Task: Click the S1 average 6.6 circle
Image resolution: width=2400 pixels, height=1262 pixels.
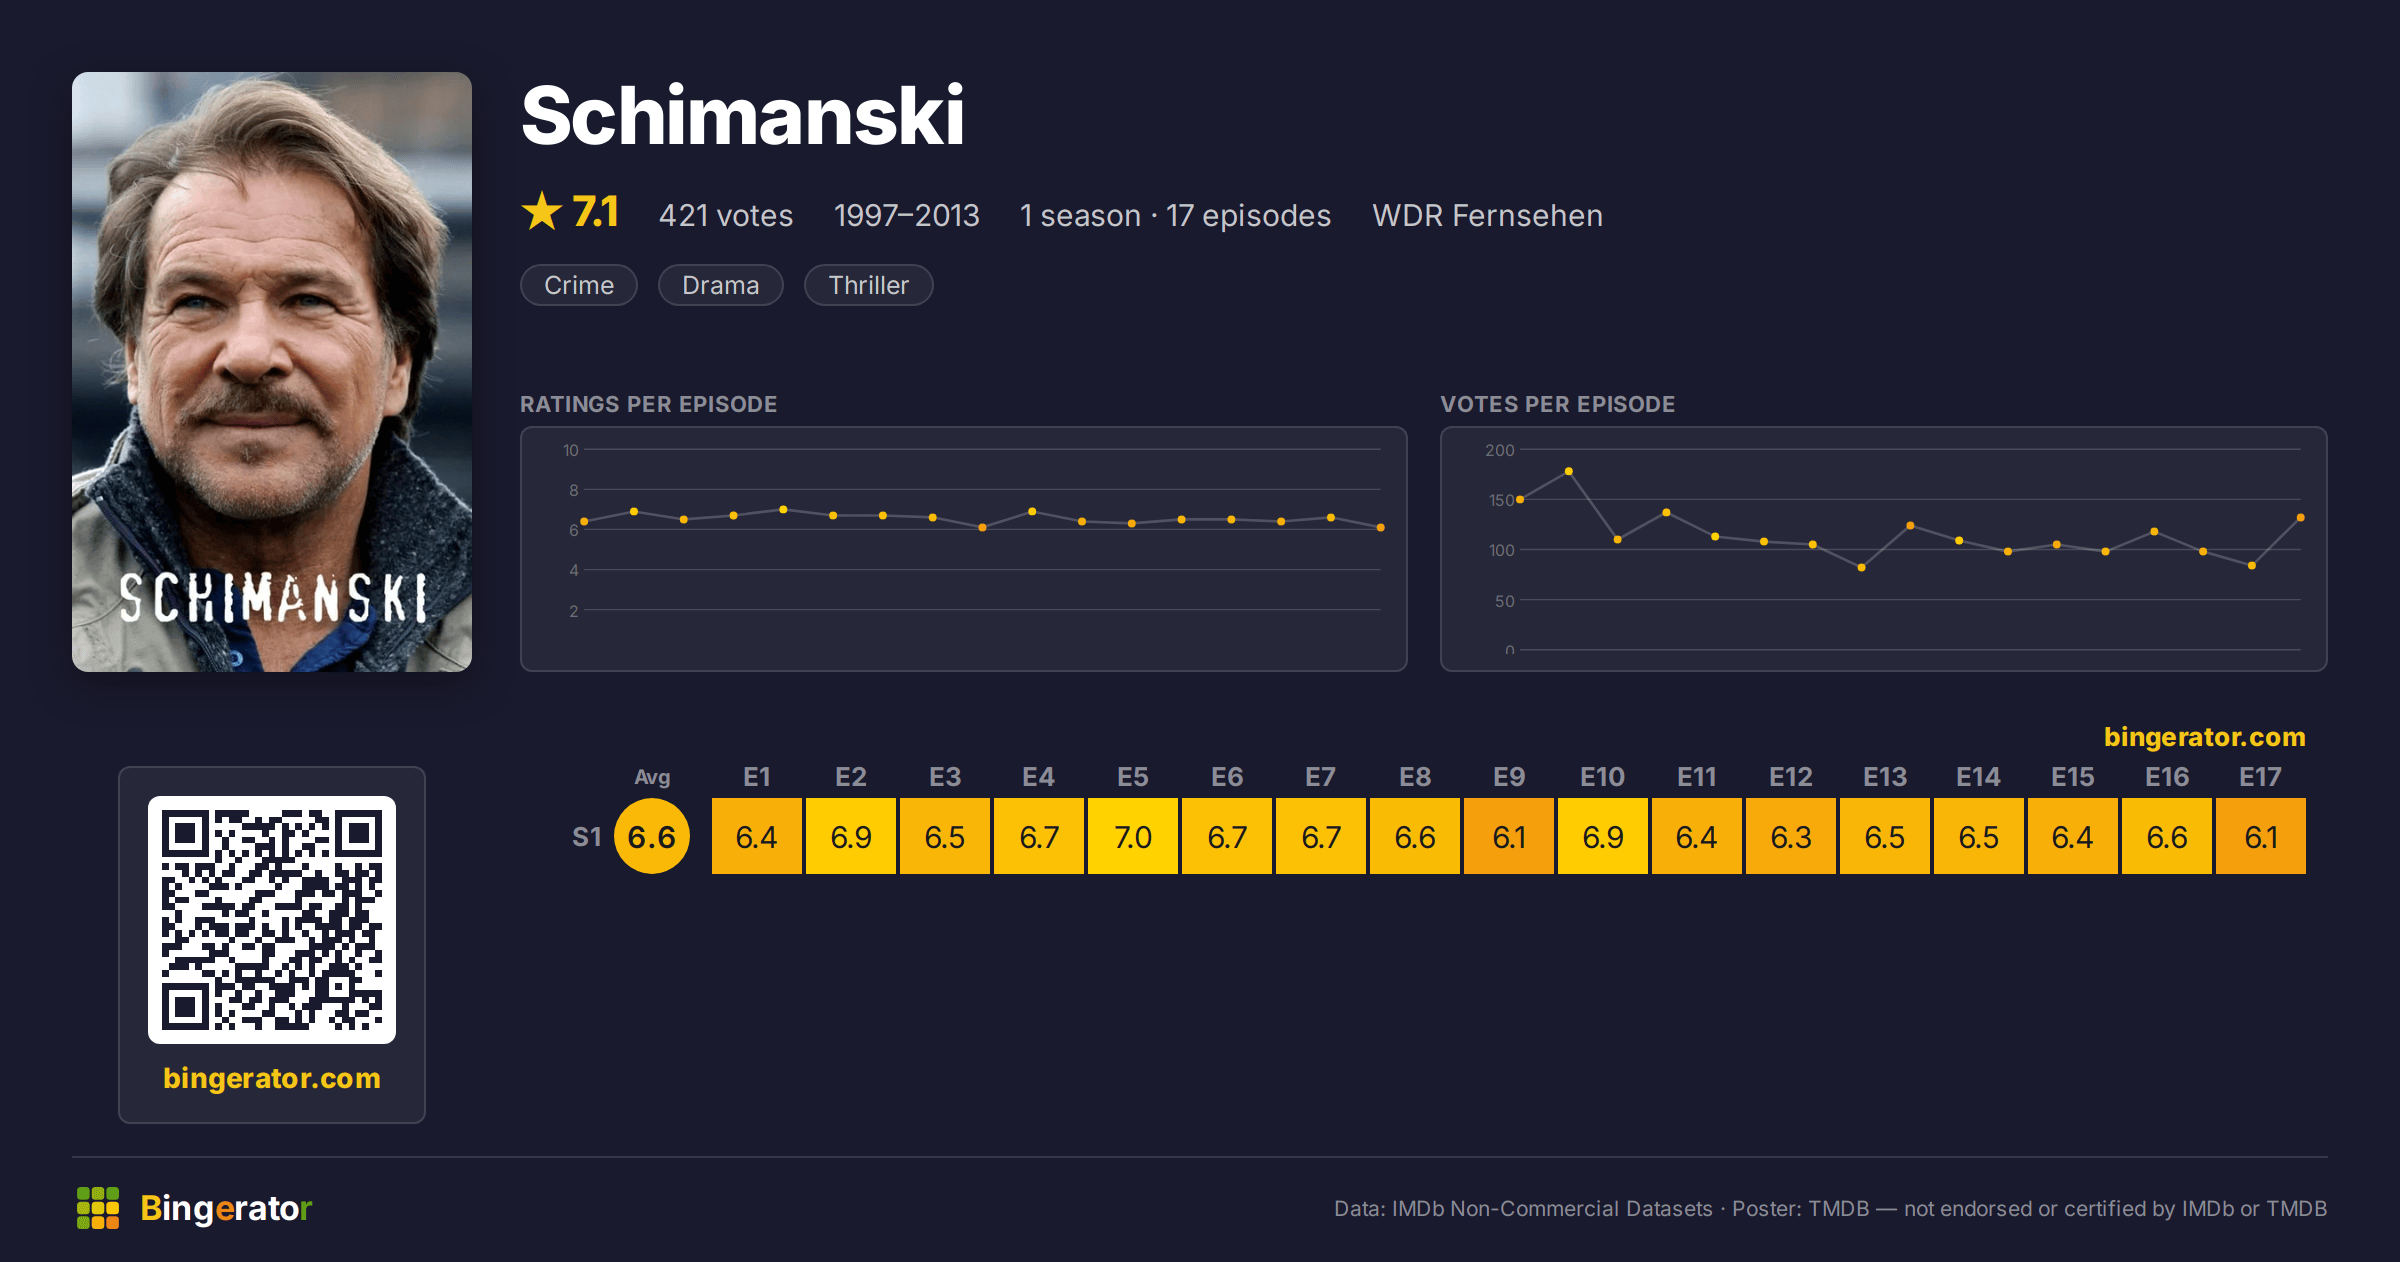Action: click(x=652, y=836)
